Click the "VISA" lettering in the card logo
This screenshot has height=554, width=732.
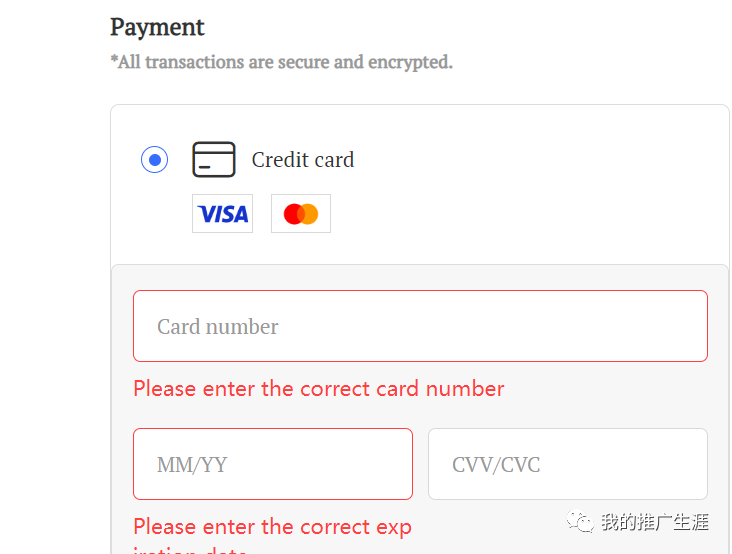(222, 214)
